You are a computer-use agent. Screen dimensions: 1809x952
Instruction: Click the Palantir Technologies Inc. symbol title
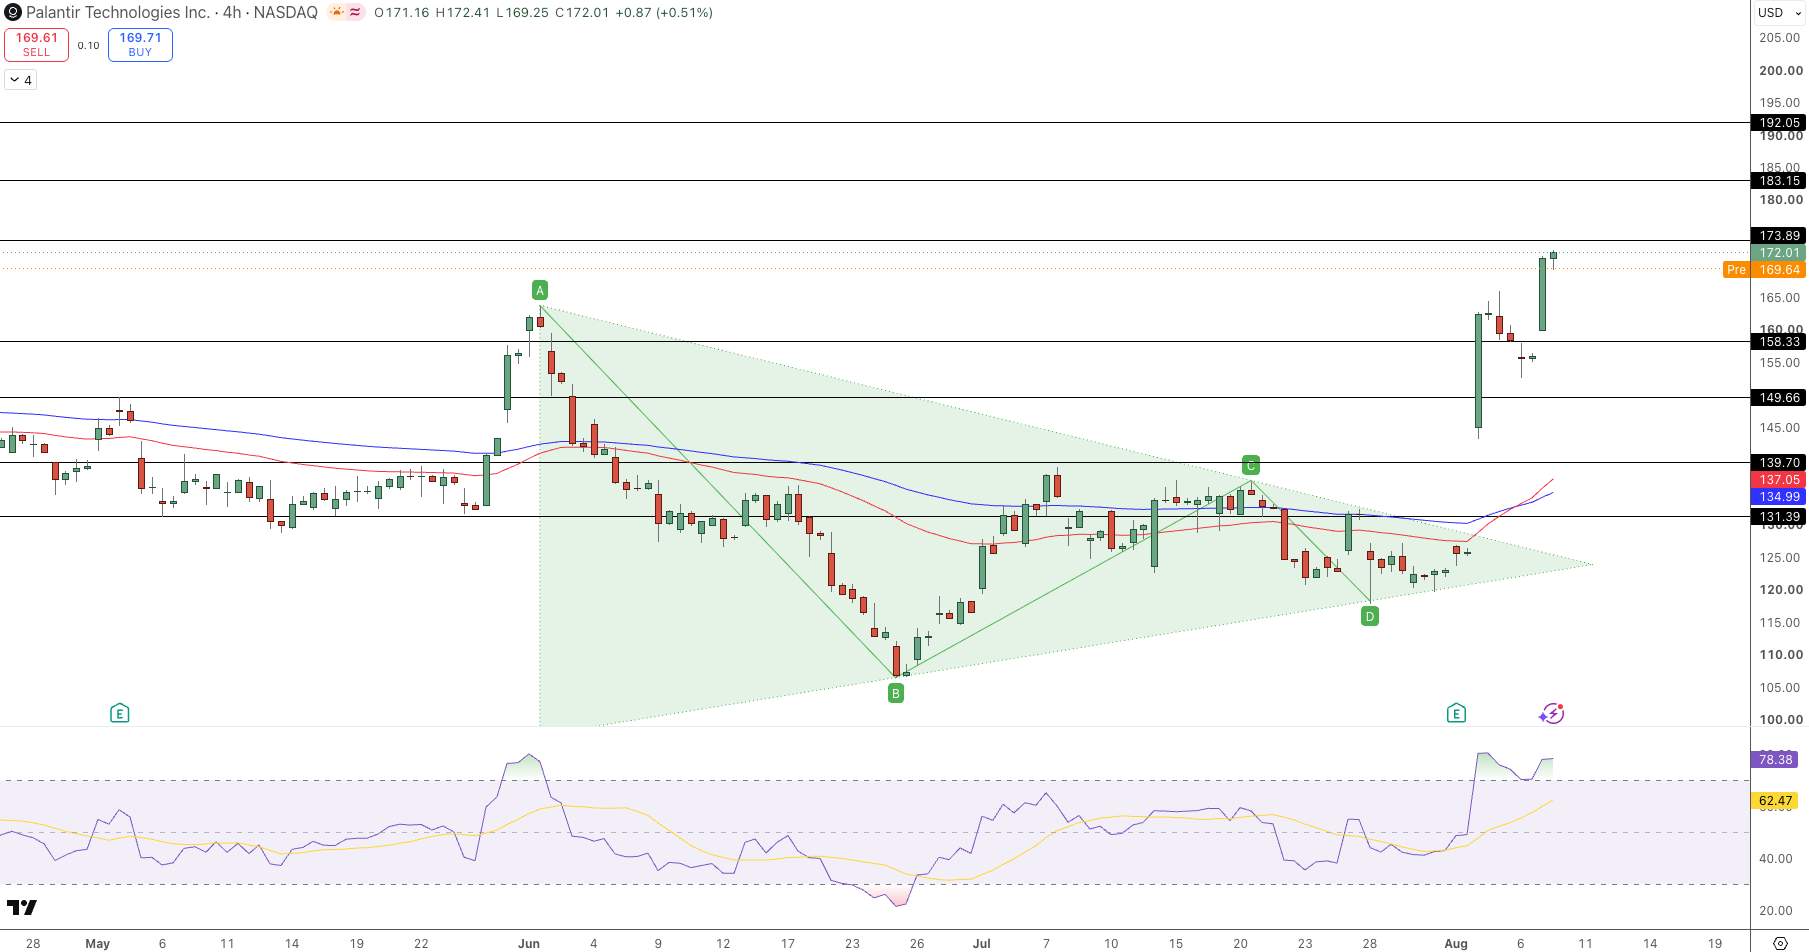coord(117,13)
